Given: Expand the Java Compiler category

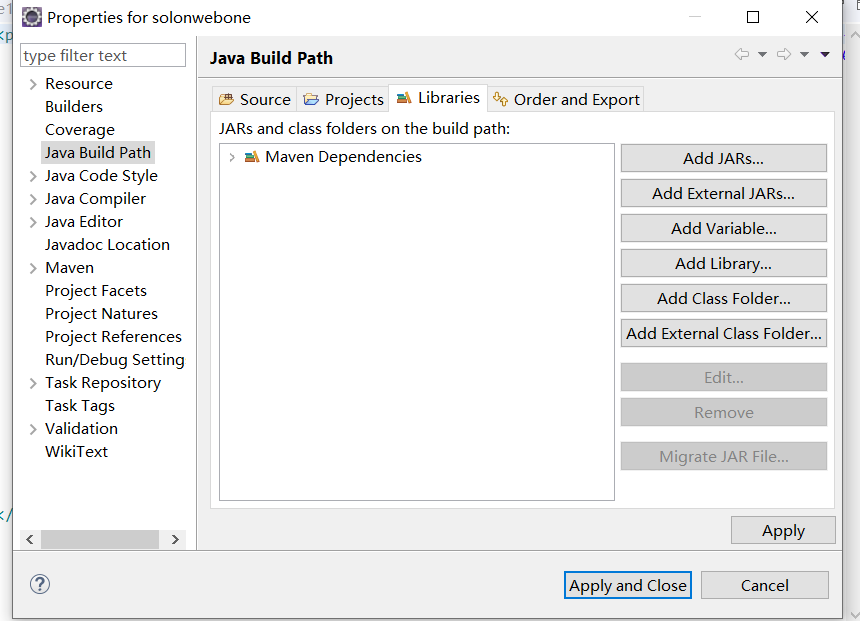Looking at the screenshot, I should [x=33, y=199].
